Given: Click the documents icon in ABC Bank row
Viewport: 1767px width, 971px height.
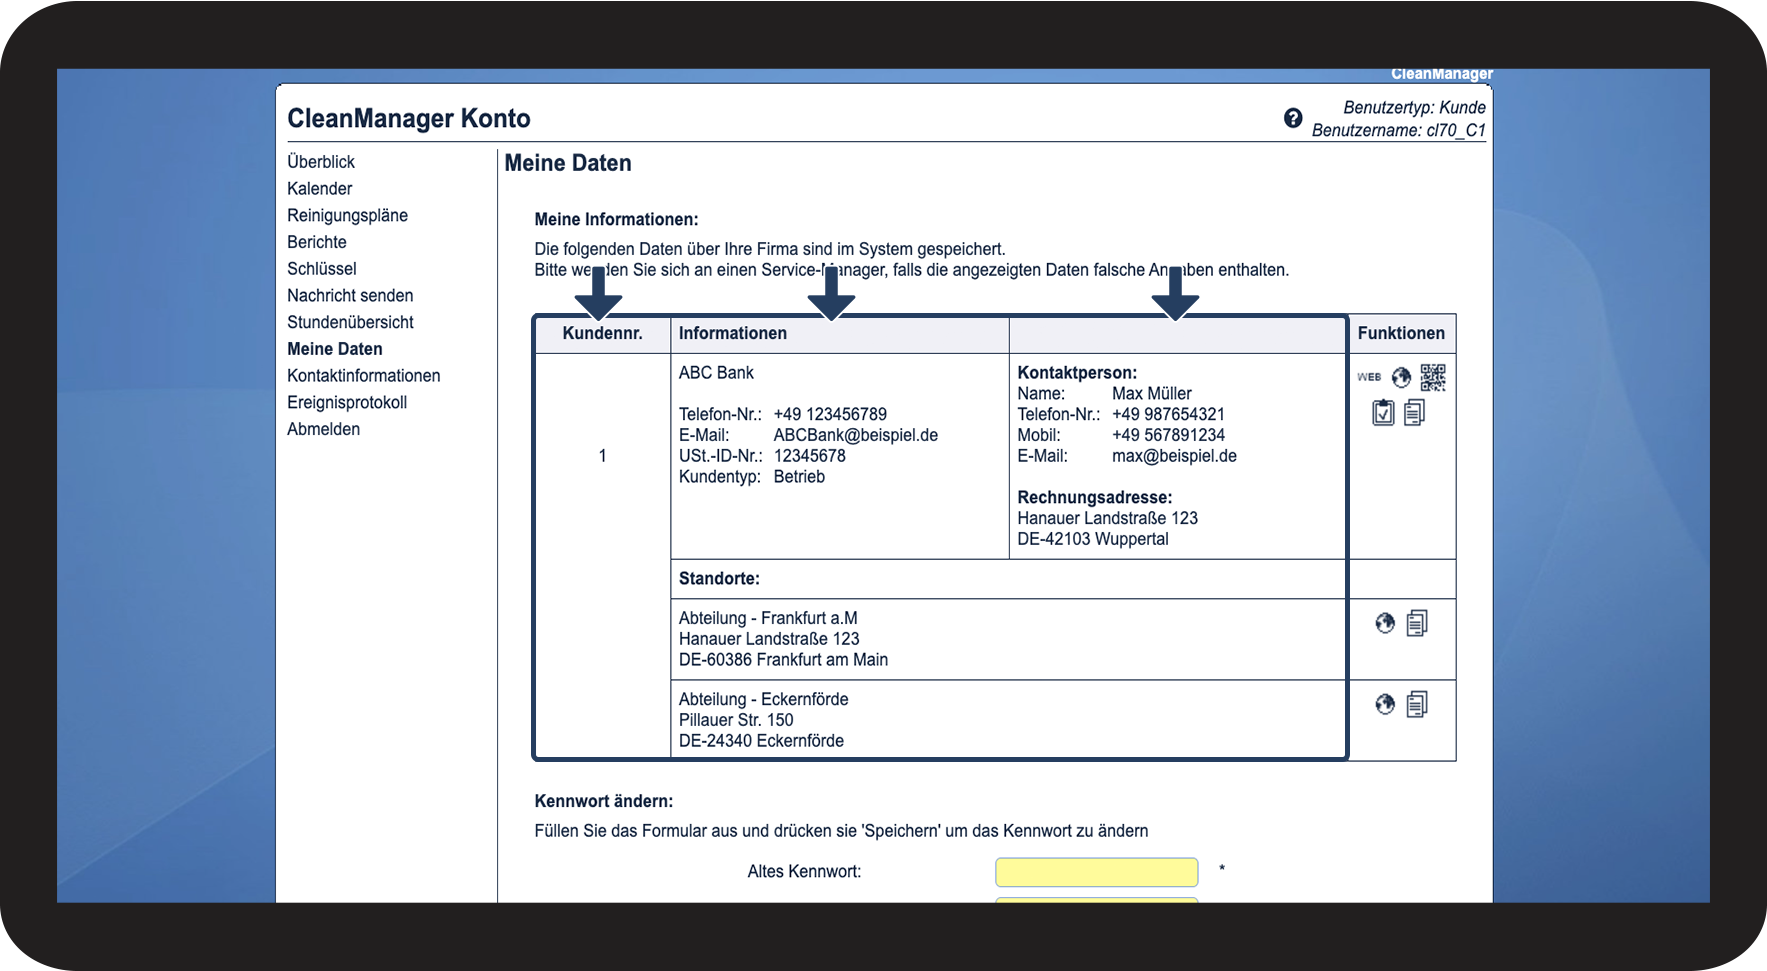Looking at the screenshot, I should coord(1414,412).
